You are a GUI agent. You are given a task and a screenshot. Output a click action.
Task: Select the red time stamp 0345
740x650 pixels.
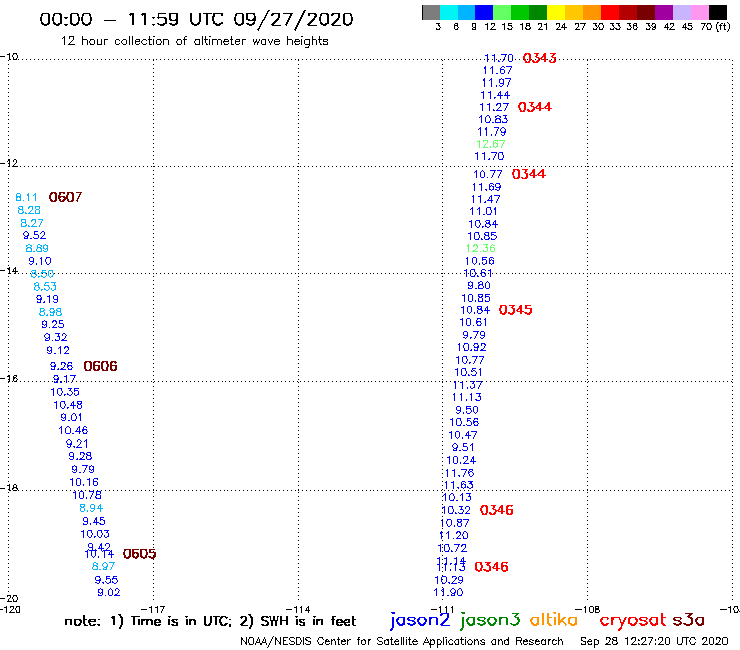[515, 310]
